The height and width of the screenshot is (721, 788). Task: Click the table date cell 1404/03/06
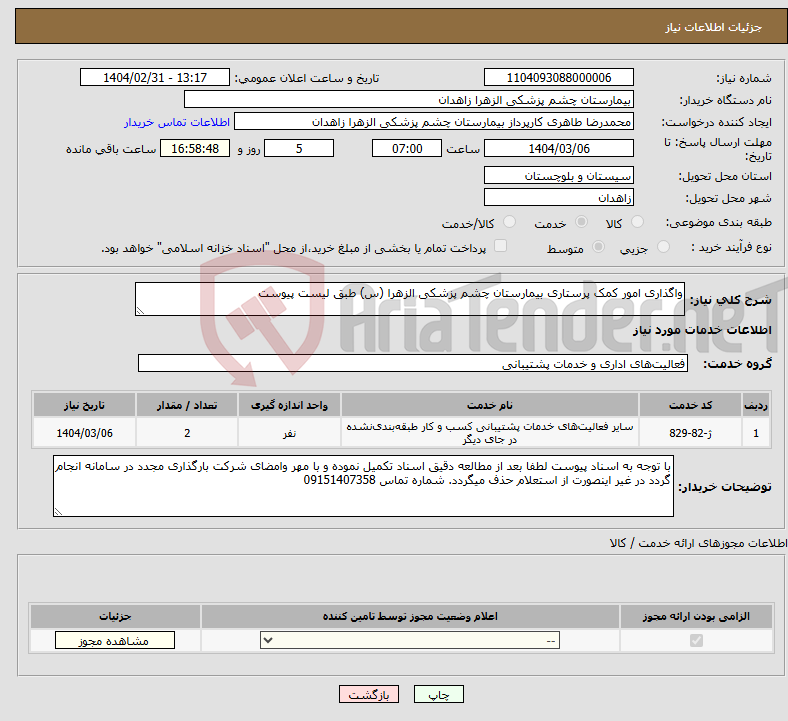point(84,433)
